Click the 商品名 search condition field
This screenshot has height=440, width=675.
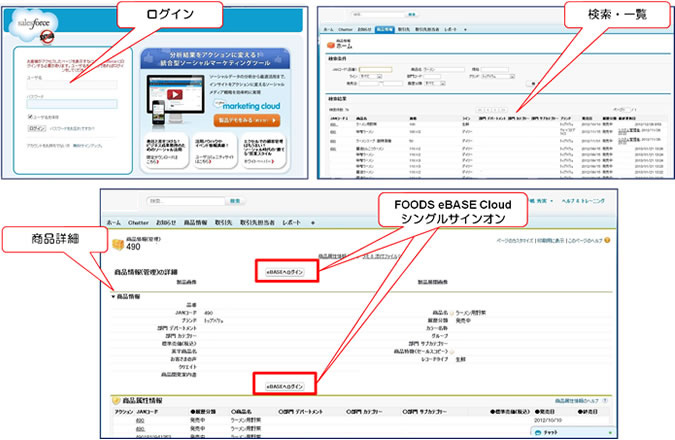444,69
